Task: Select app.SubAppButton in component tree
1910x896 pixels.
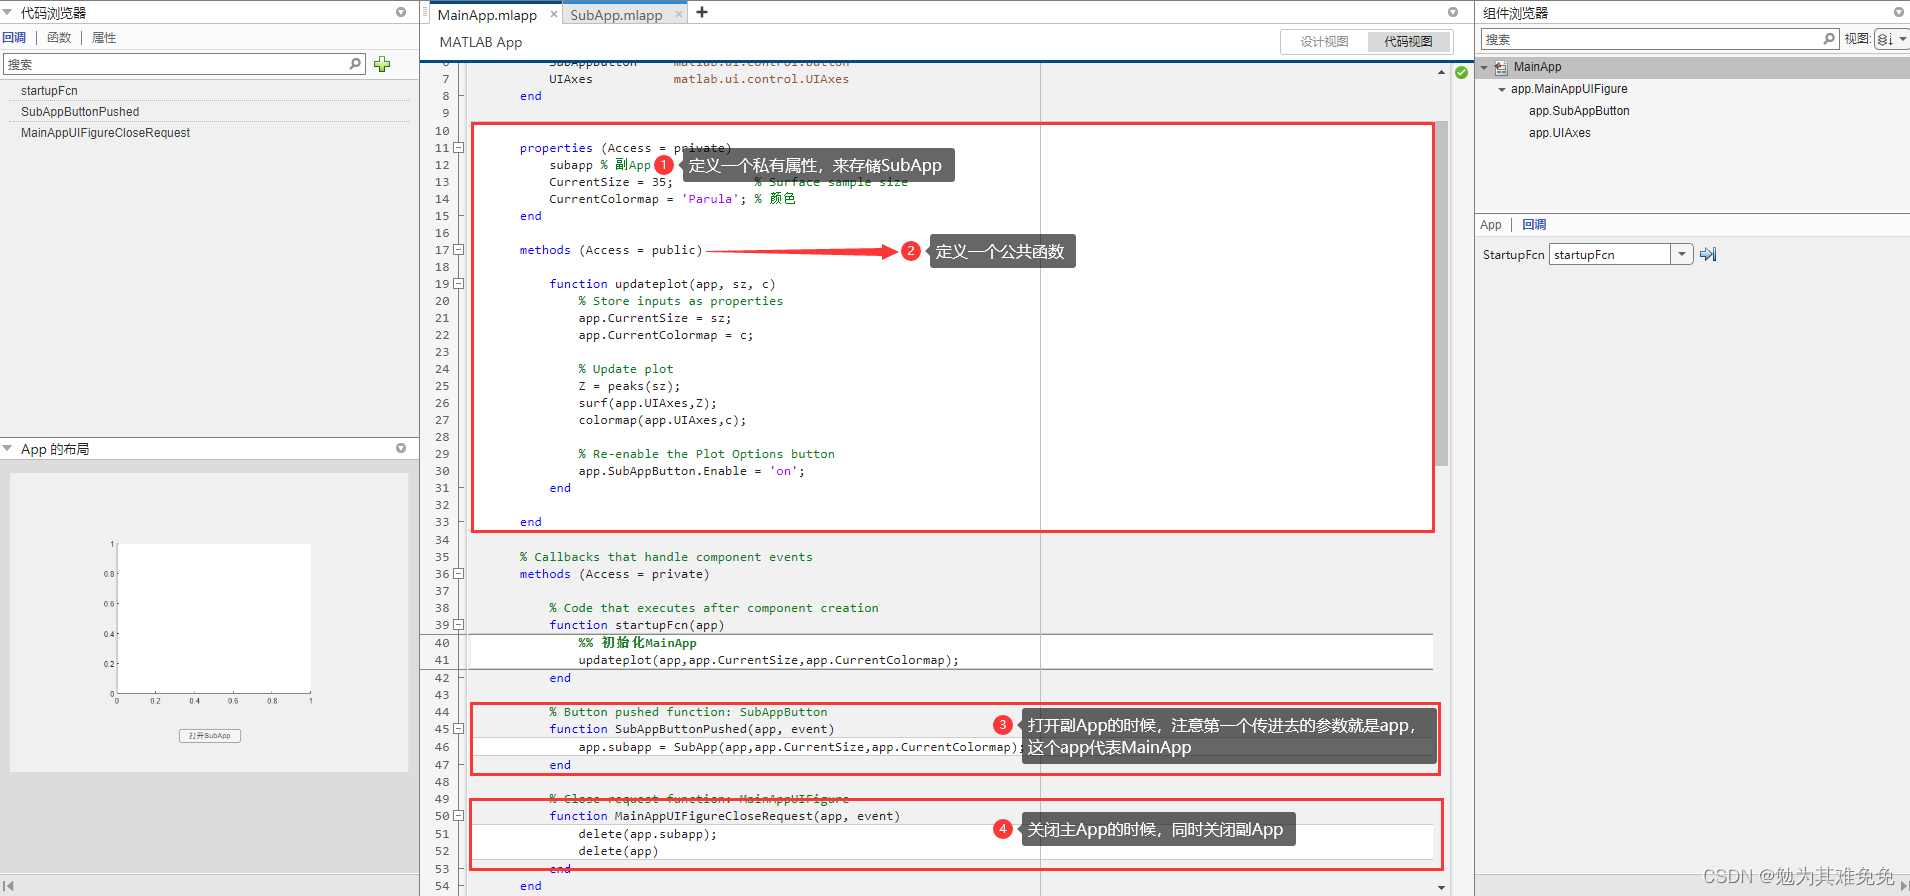Action: [1579, 111]
